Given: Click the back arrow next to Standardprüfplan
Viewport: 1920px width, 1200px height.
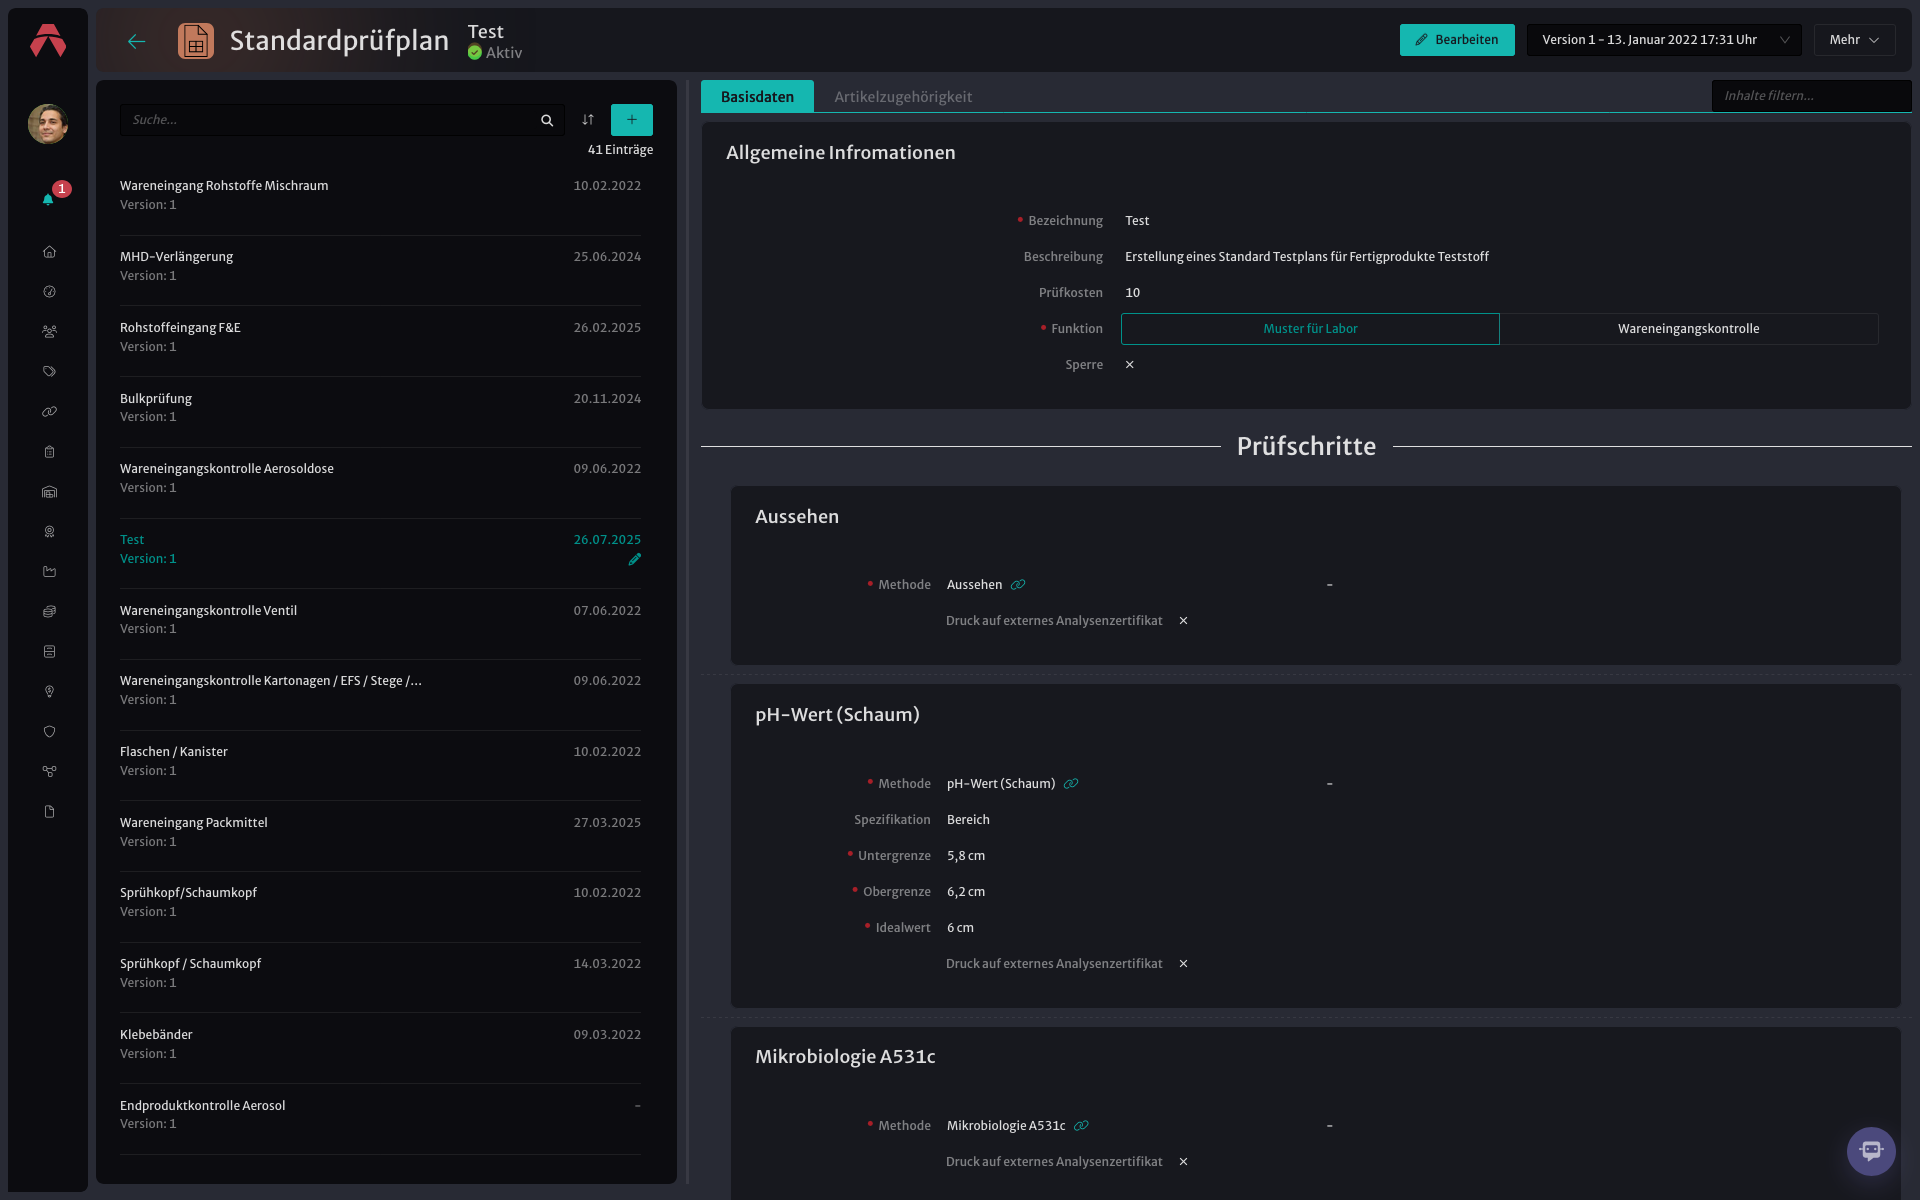Looking at the screenshot, I should [137, 41].
